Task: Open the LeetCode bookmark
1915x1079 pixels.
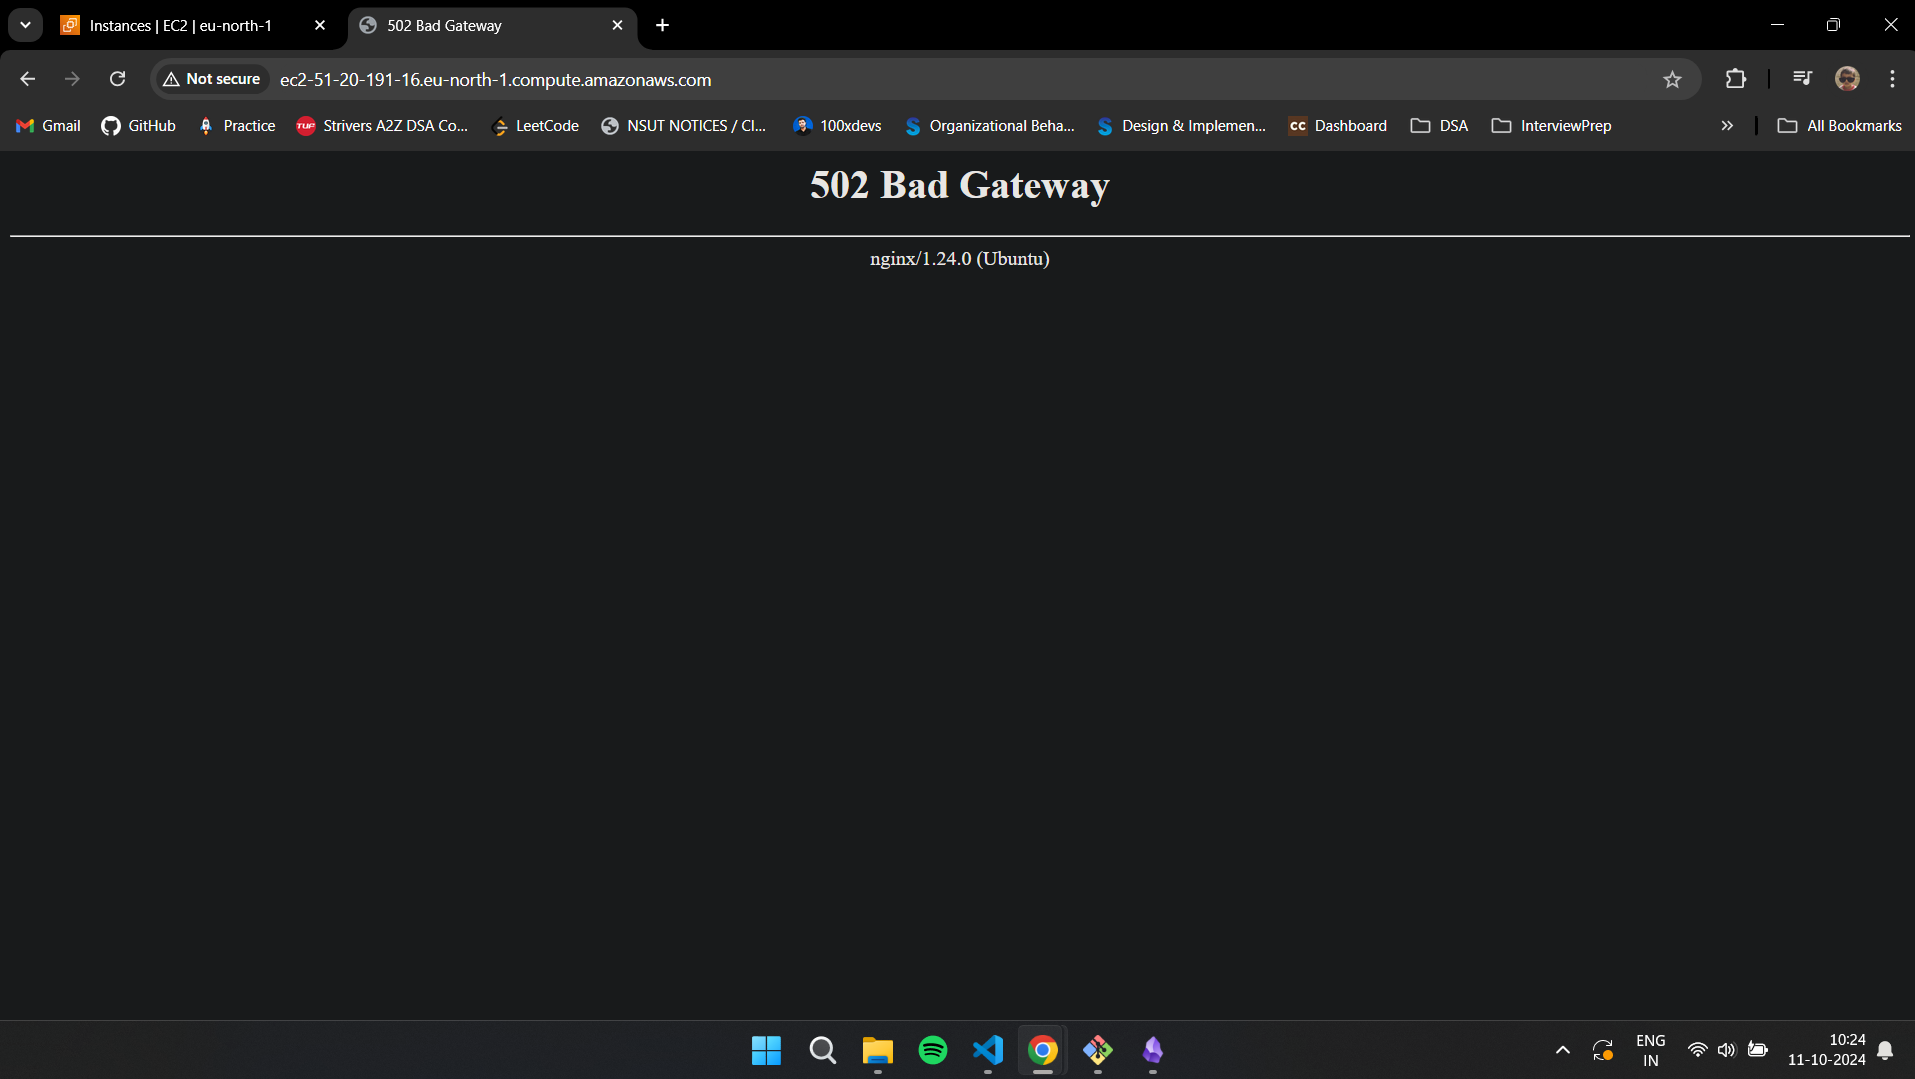Action: [x=535, y=126]
